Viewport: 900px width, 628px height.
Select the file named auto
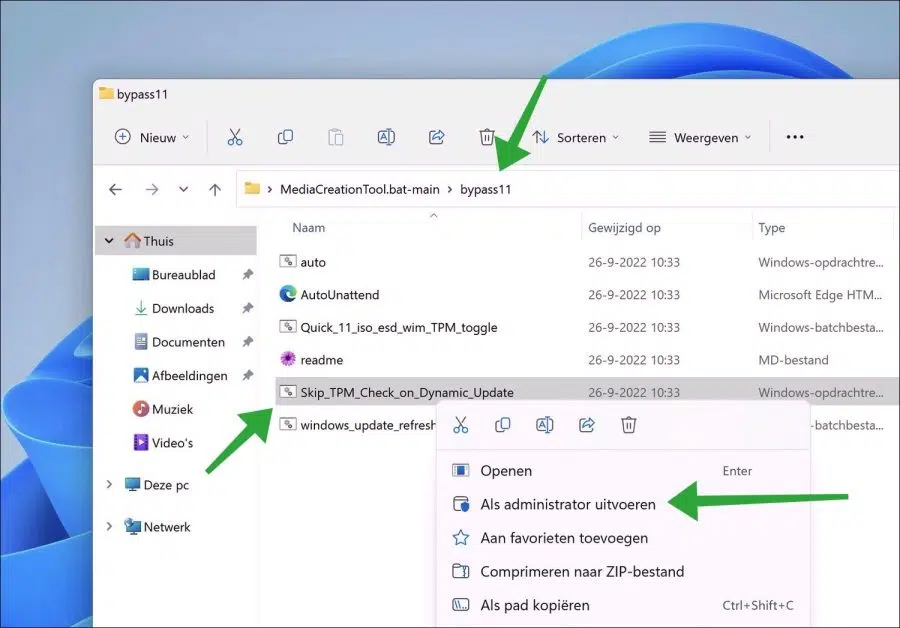pyautogui.click(x=313, y=262)
